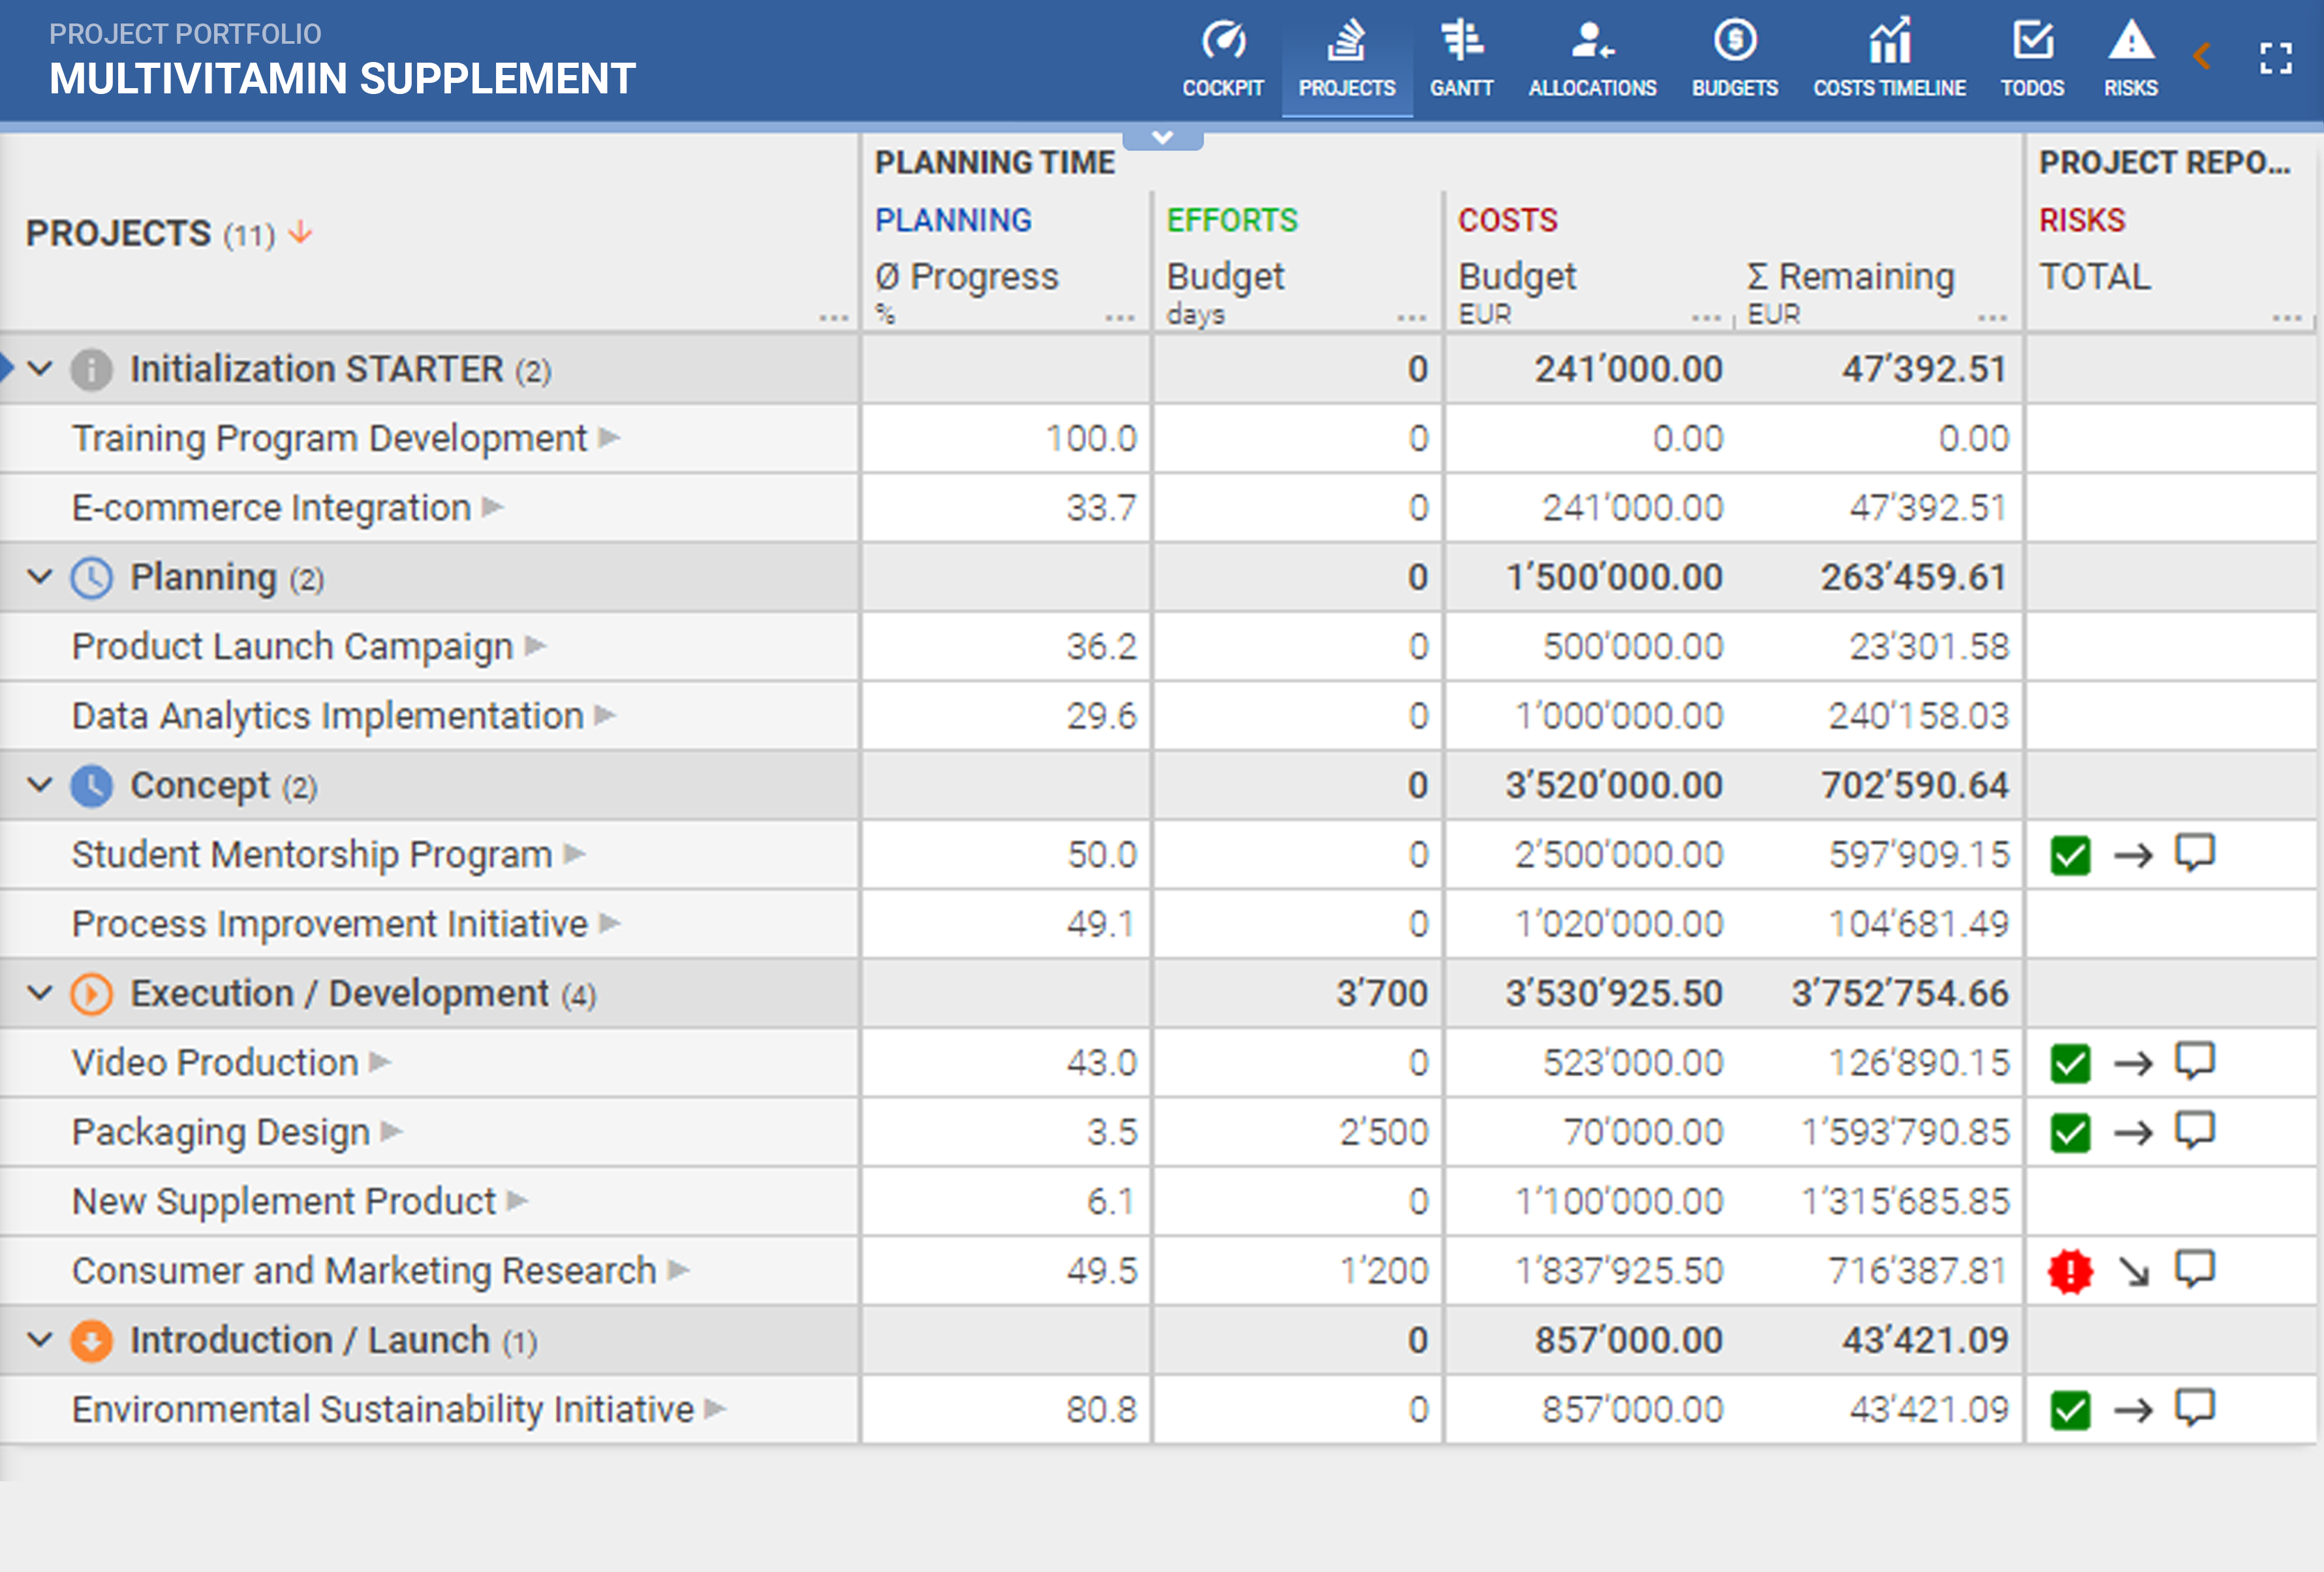Click green risk check for Packaging Design
This screenshot has width=2324, height=1572.
click(x=2070, y=1132)
